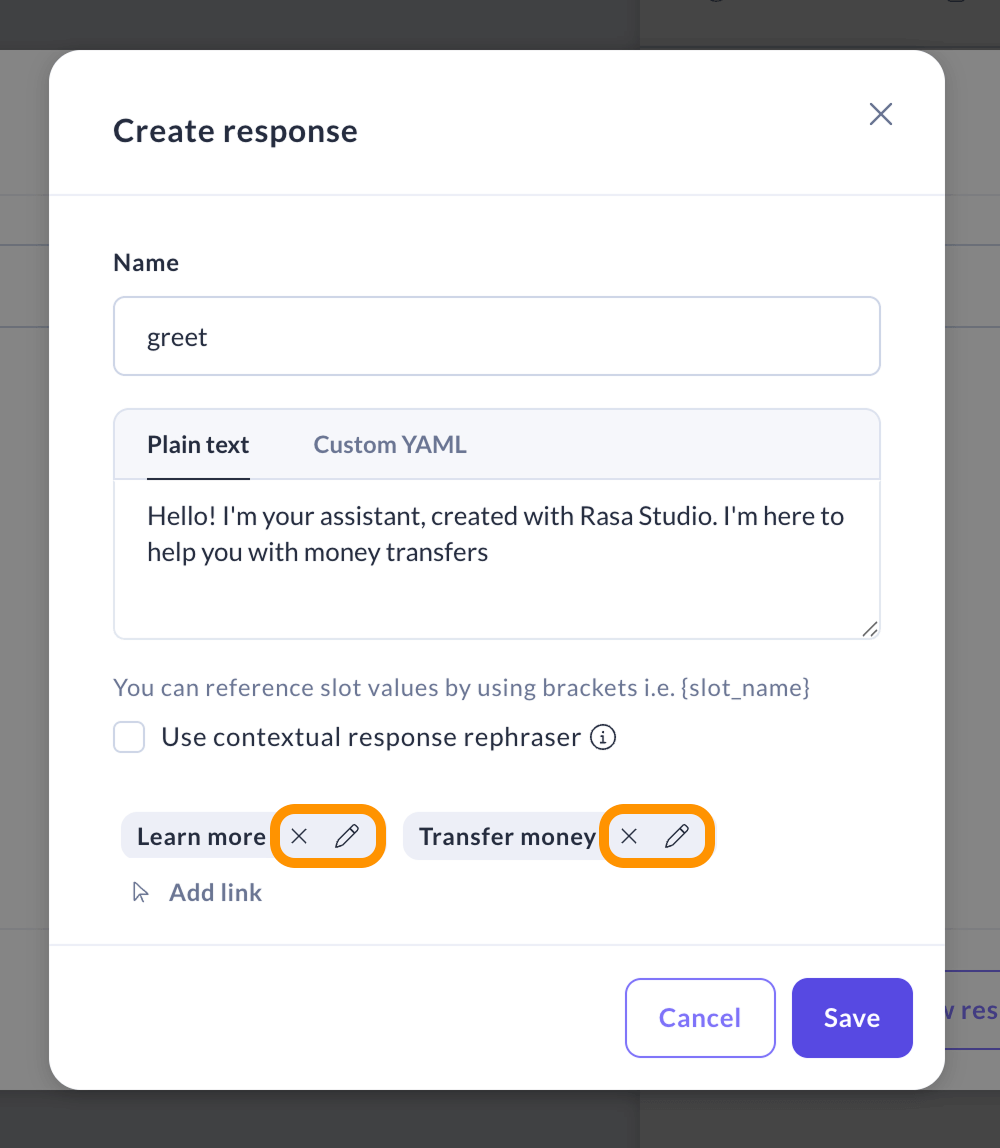Select the Learn more chip label
This screenshot has width=1000, height=1148.
pyautogui.click(x=201, y=837)
